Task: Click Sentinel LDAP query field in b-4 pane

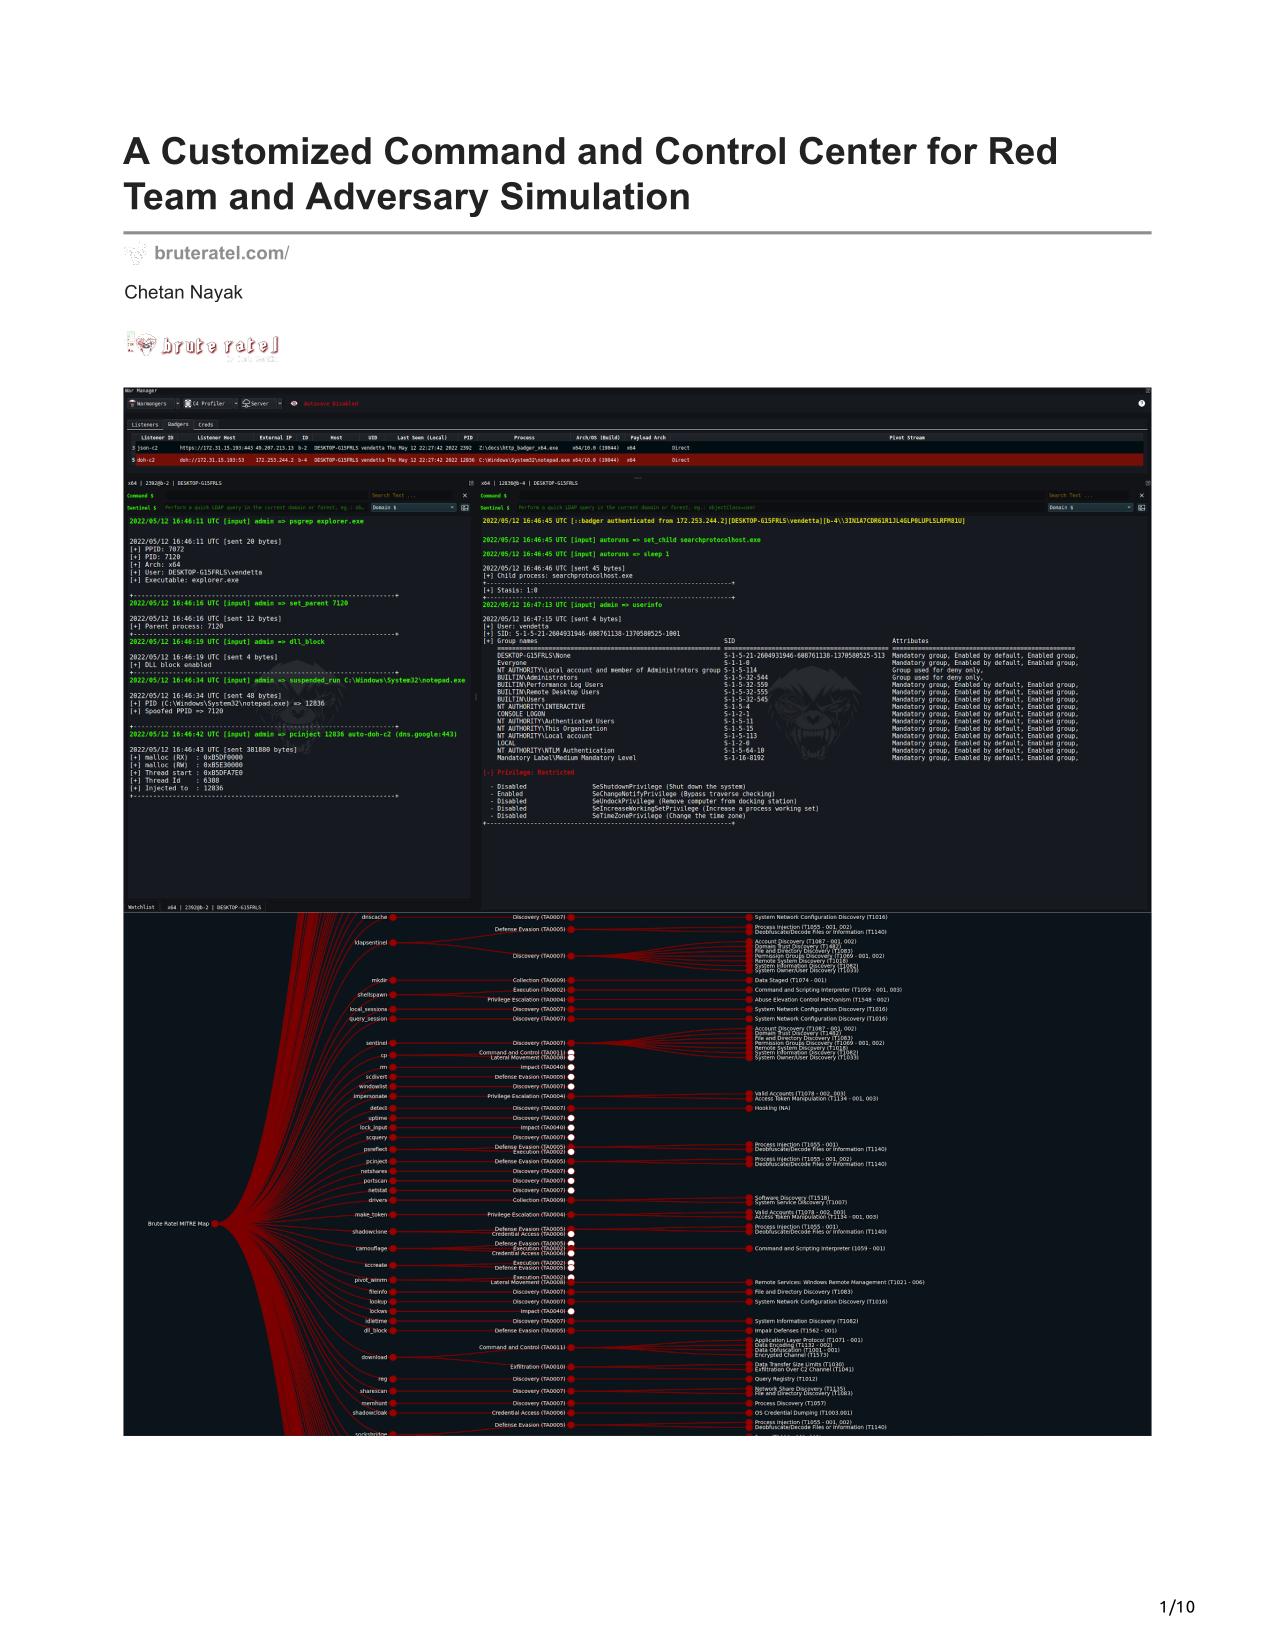Action: [780, 508]
